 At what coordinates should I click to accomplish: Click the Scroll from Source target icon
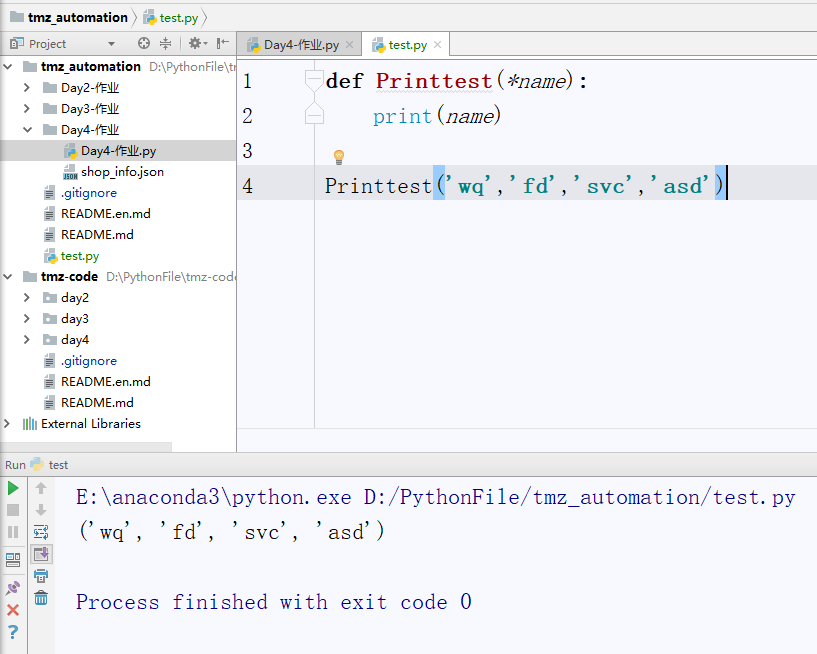pos(144,43)
